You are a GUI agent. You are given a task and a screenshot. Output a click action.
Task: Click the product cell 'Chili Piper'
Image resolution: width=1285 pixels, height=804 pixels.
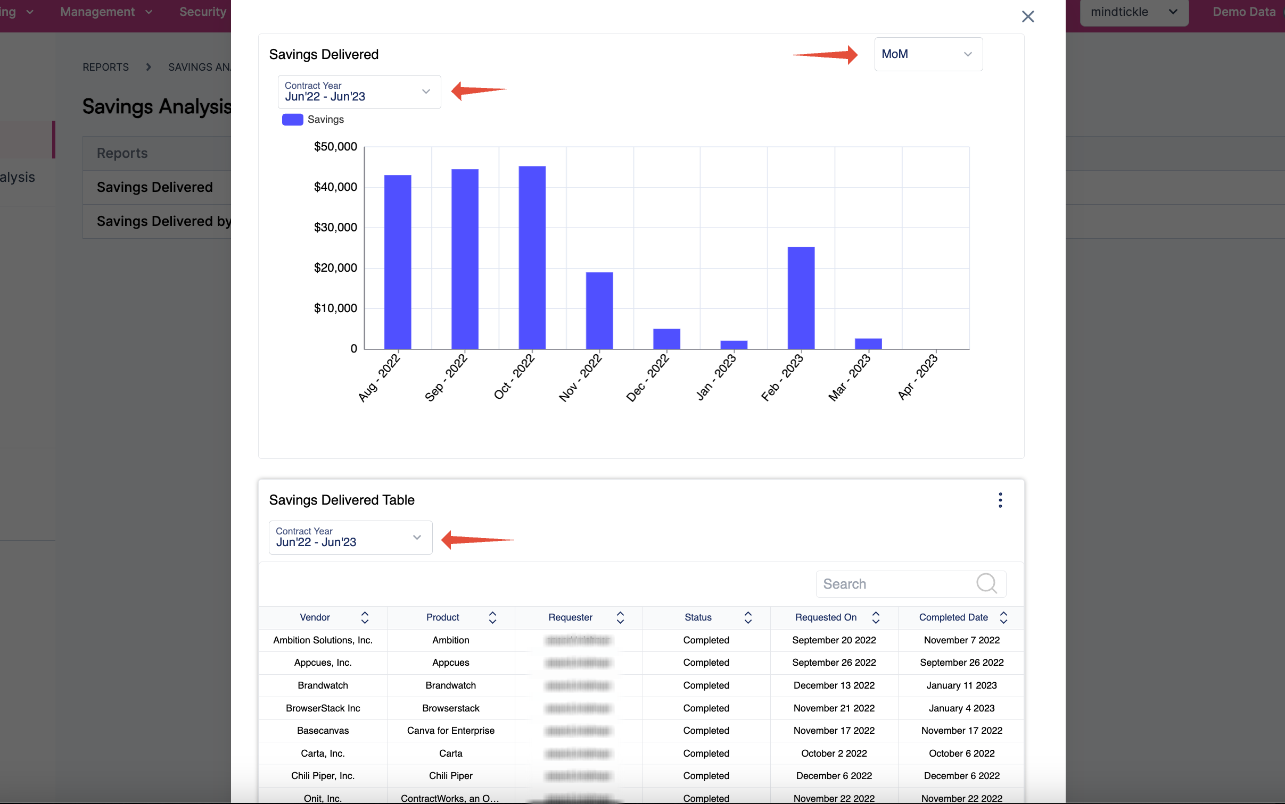coord(451,776)
